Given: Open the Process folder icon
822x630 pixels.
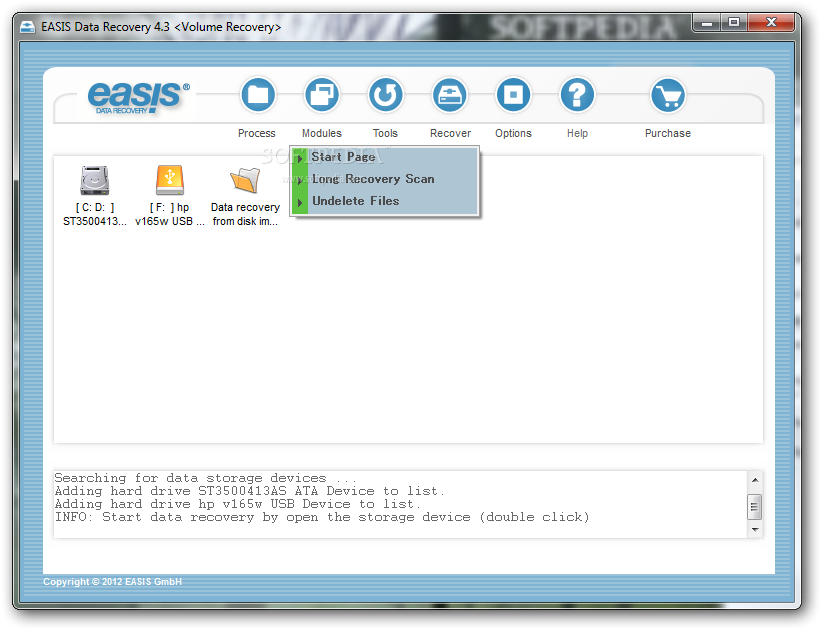Looking at the screenshot, I should click(257, 95).
